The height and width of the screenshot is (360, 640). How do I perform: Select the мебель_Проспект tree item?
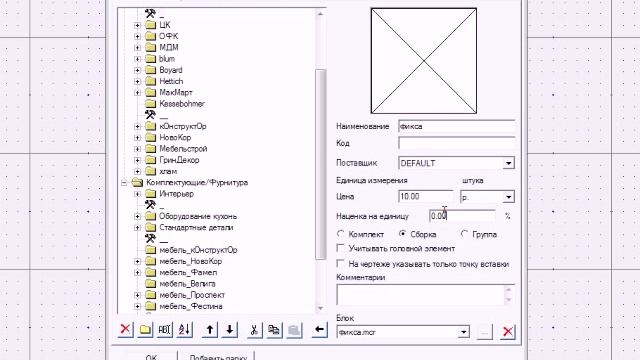192,295
